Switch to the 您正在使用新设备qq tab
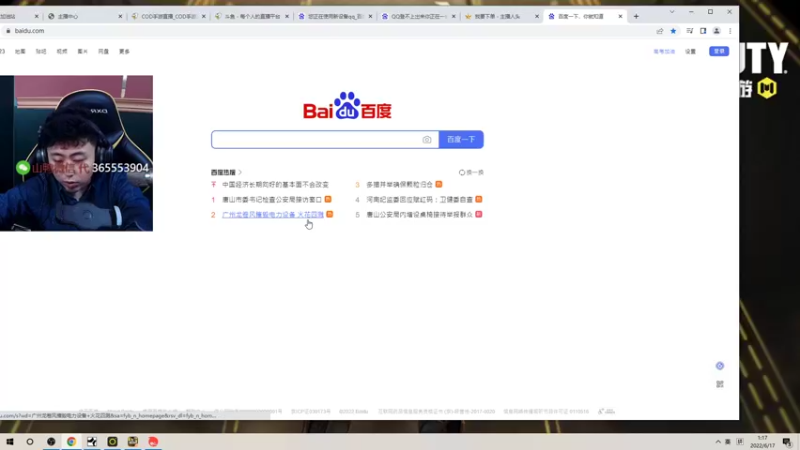This screenshot has height=450, width=800. (x=333, y=16)
